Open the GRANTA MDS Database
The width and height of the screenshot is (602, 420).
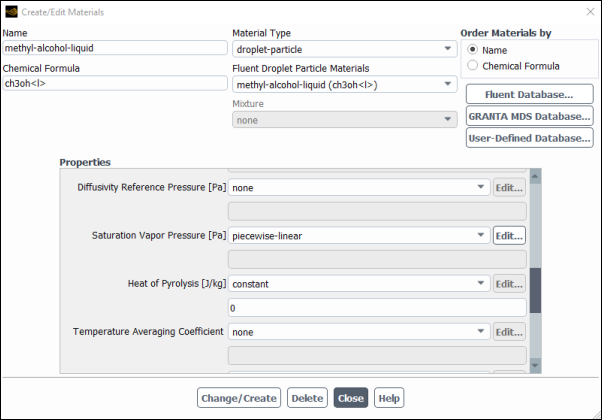pyautogui.click(x=529, y=117)
